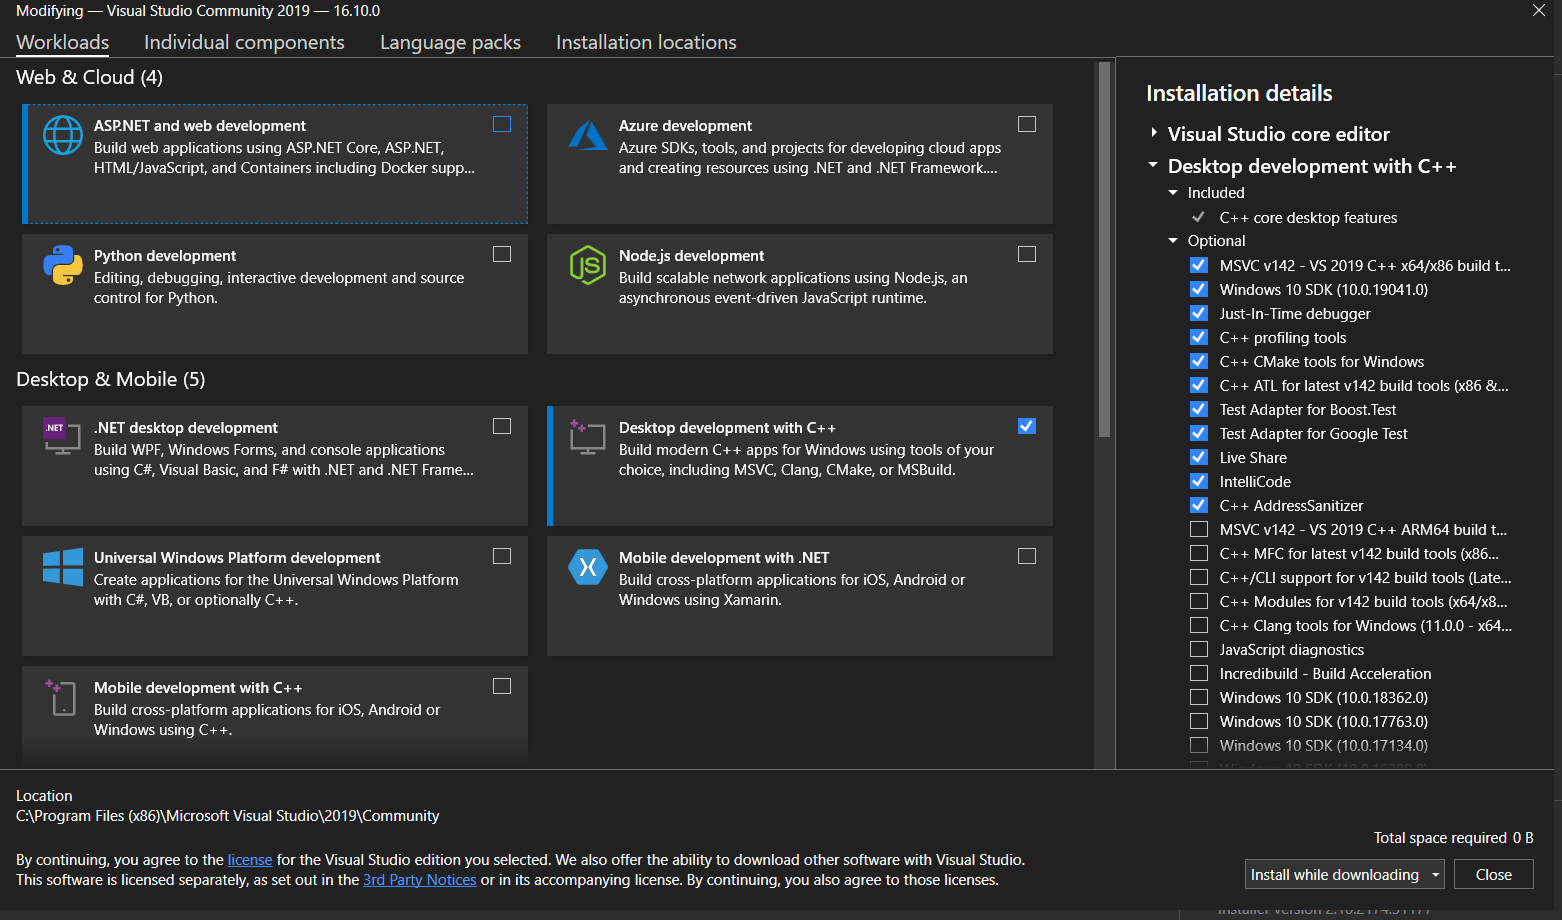Image resolution: width=1562 pixels, height=920 pixels.
Task: Switch to Individual components tab
Action: click(244, 42)
